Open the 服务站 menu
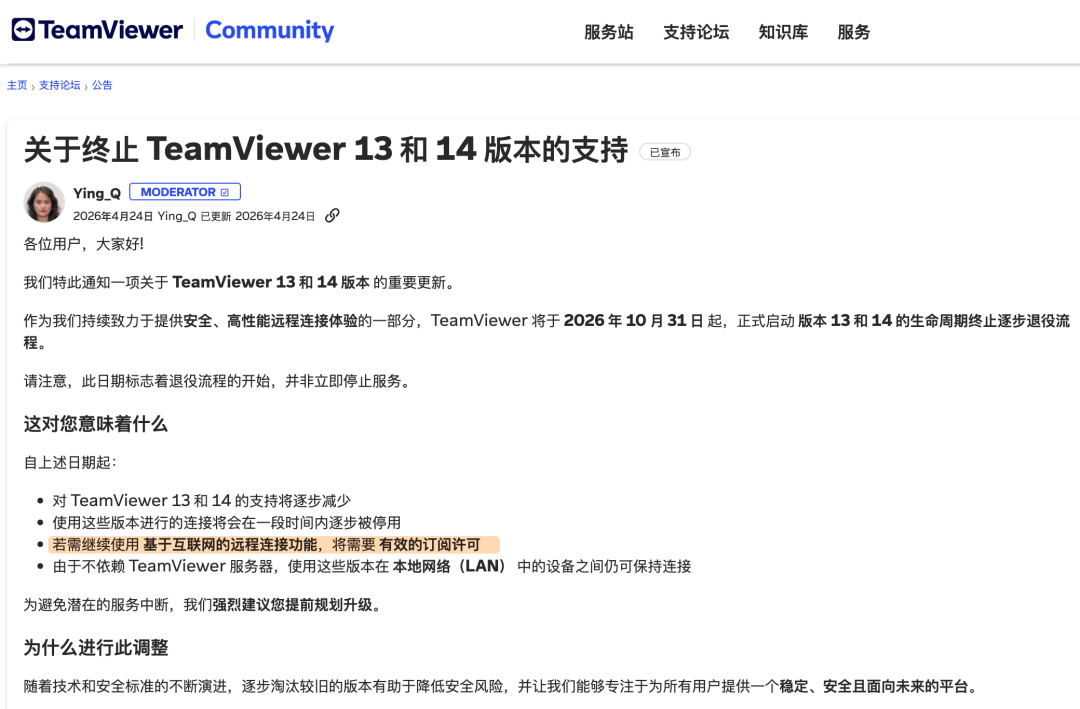Viewport: 1080px width, 709px height. [608, 32]
